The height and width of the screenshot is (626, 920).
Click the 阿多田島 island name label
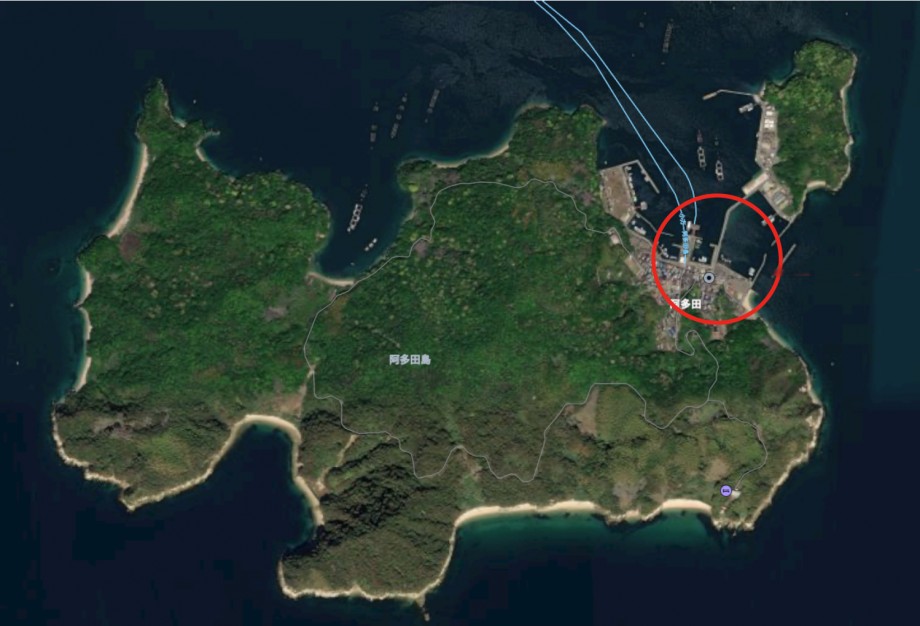pos(410,360)
